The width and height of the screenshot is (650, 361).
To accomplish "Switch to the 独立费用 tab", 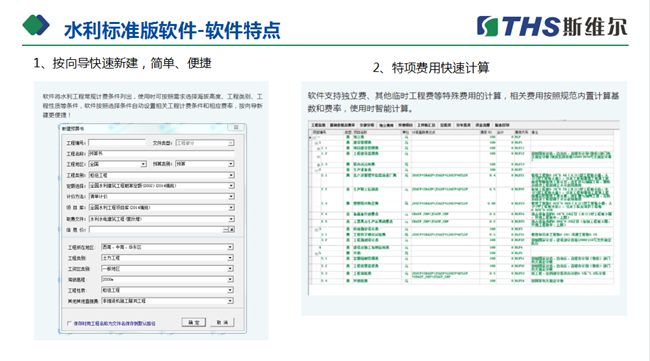I will (x=386, y=125).
